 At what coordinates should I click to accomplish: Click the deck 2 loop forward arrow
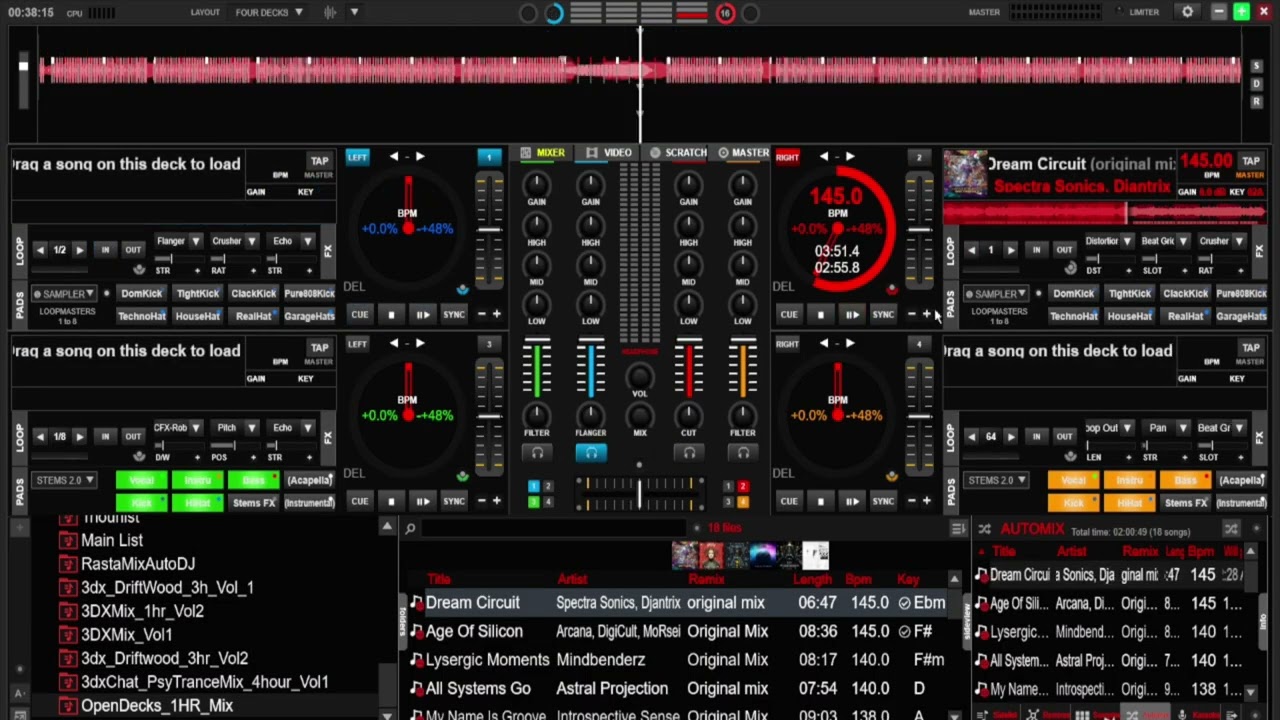(x=1011, y=249)
